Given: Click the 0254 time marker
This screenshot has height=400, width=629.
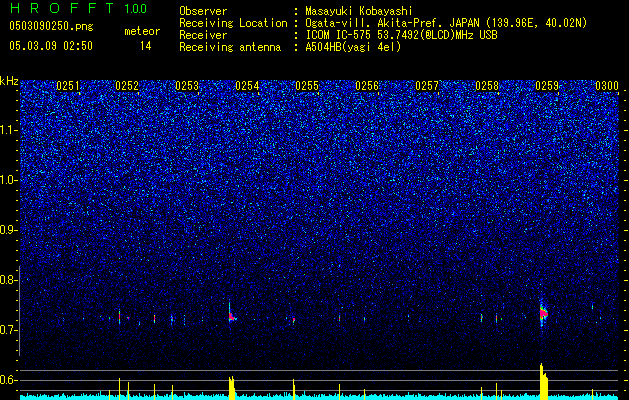Looking at the screenshot, I should tap(247, 86).
